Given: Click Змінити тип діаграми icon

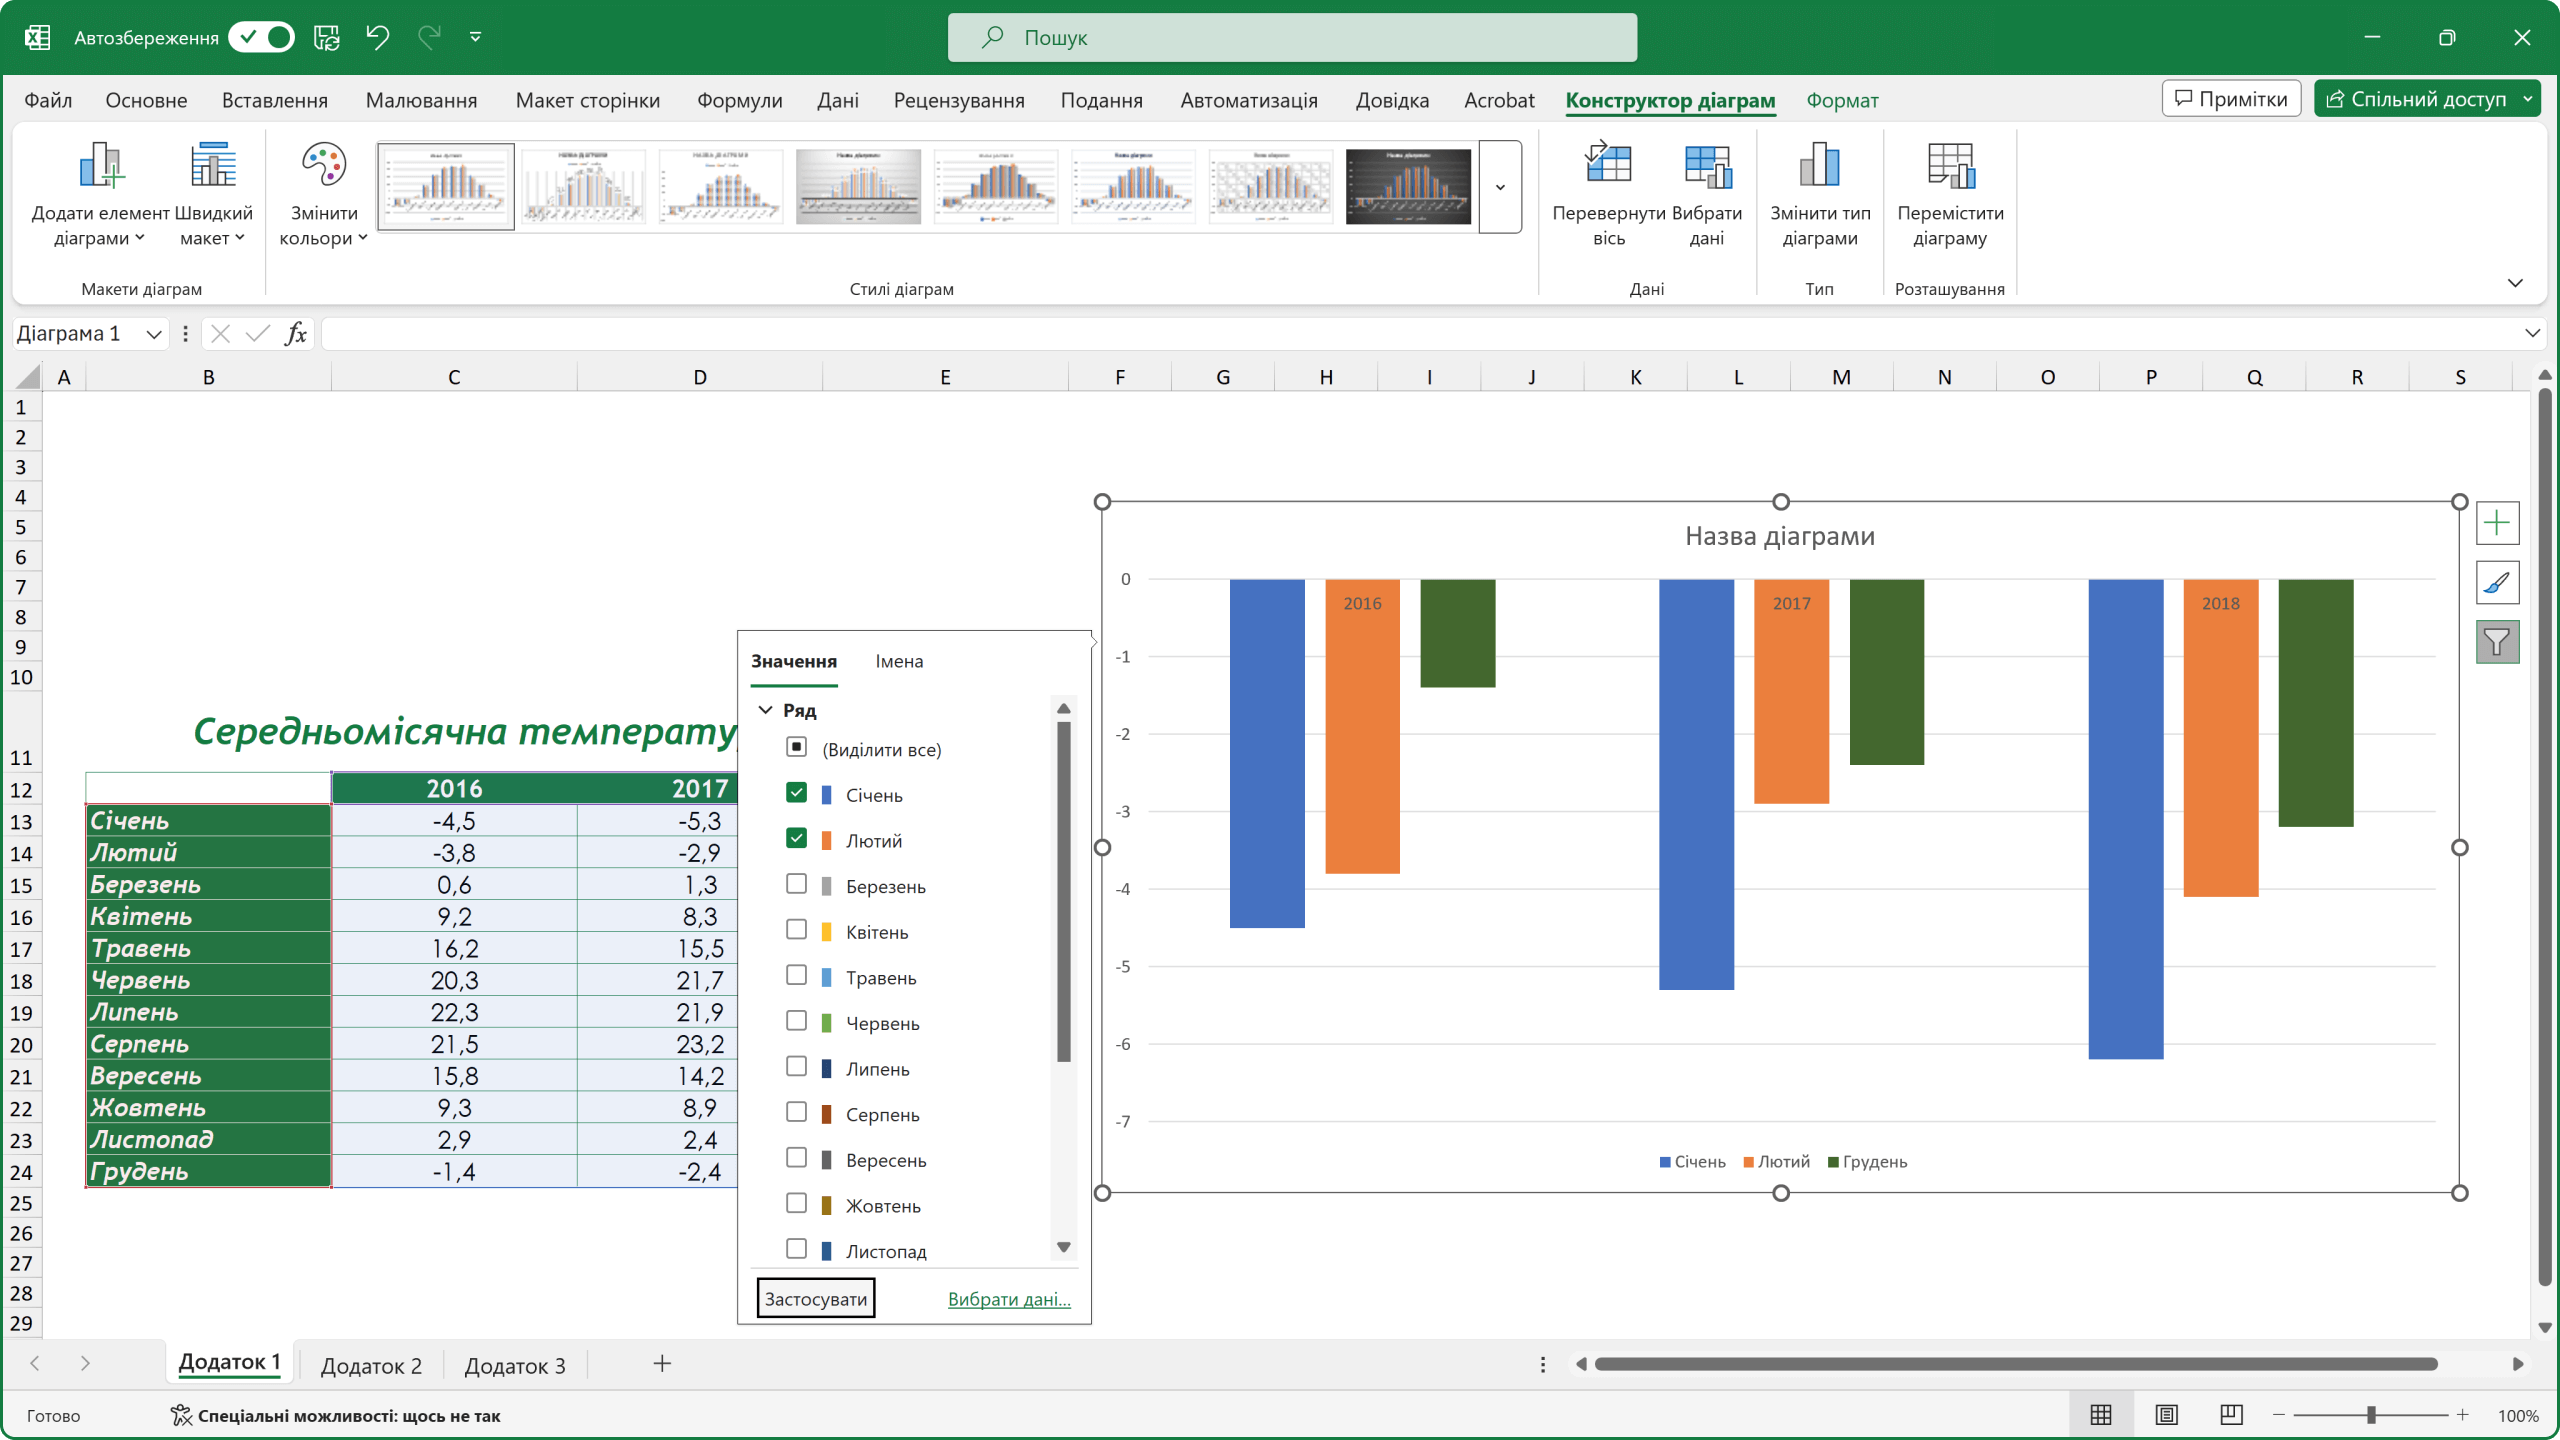Looking at the screenshot, I should coord(1819,166).
